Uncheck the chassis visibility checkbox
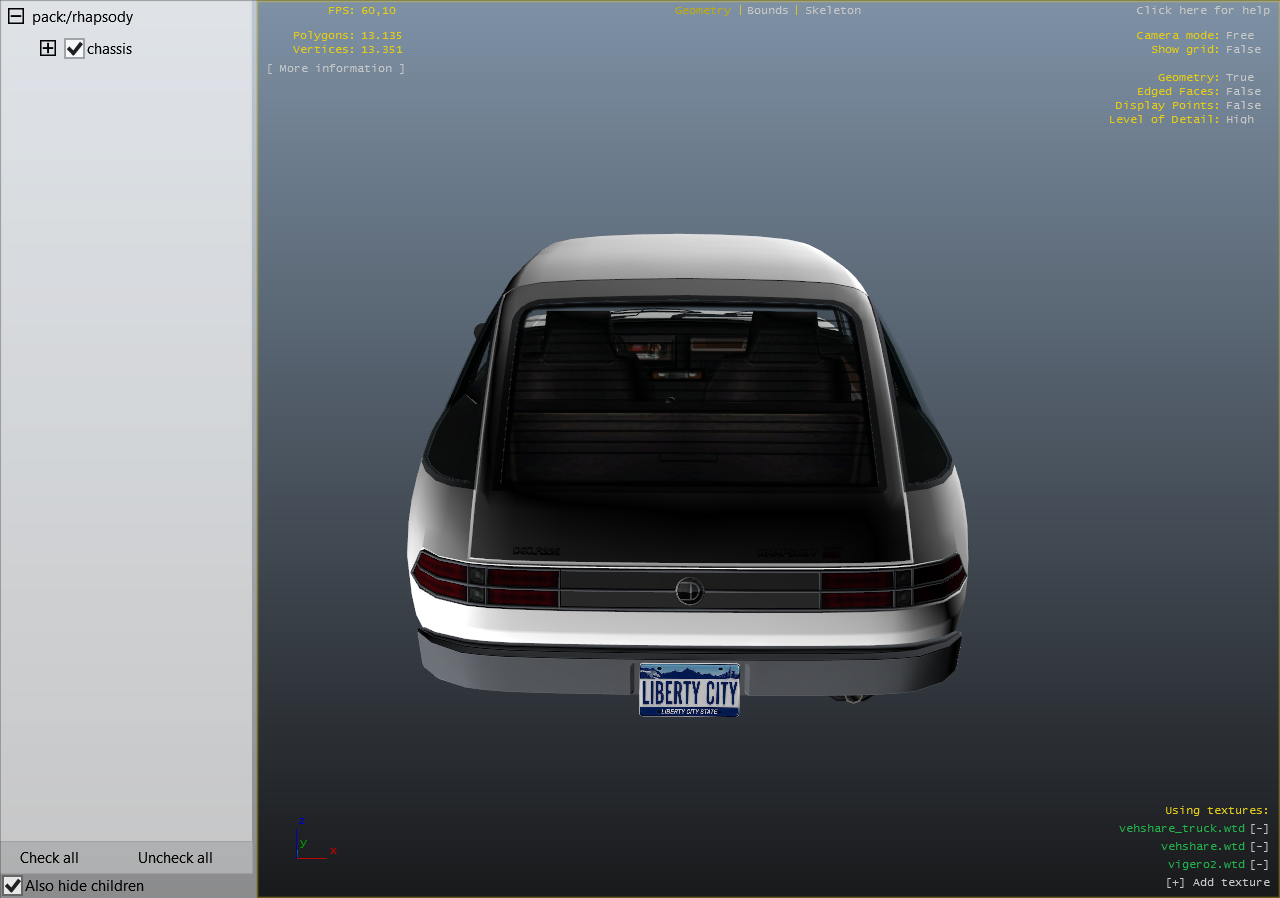 (x=74, y=48)
